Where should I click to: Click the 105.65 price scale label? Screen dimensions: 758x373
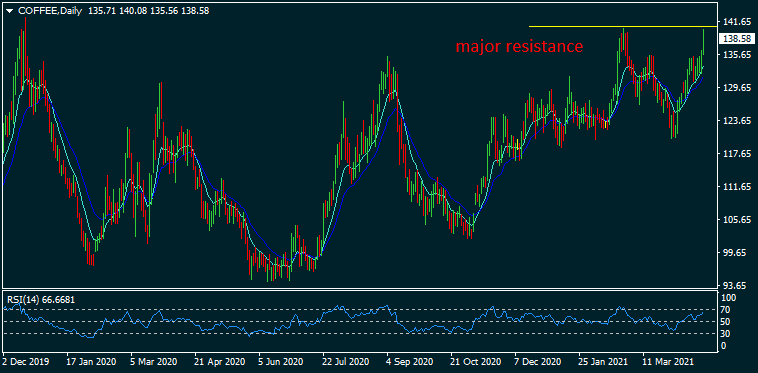click(x=737, y=220)
